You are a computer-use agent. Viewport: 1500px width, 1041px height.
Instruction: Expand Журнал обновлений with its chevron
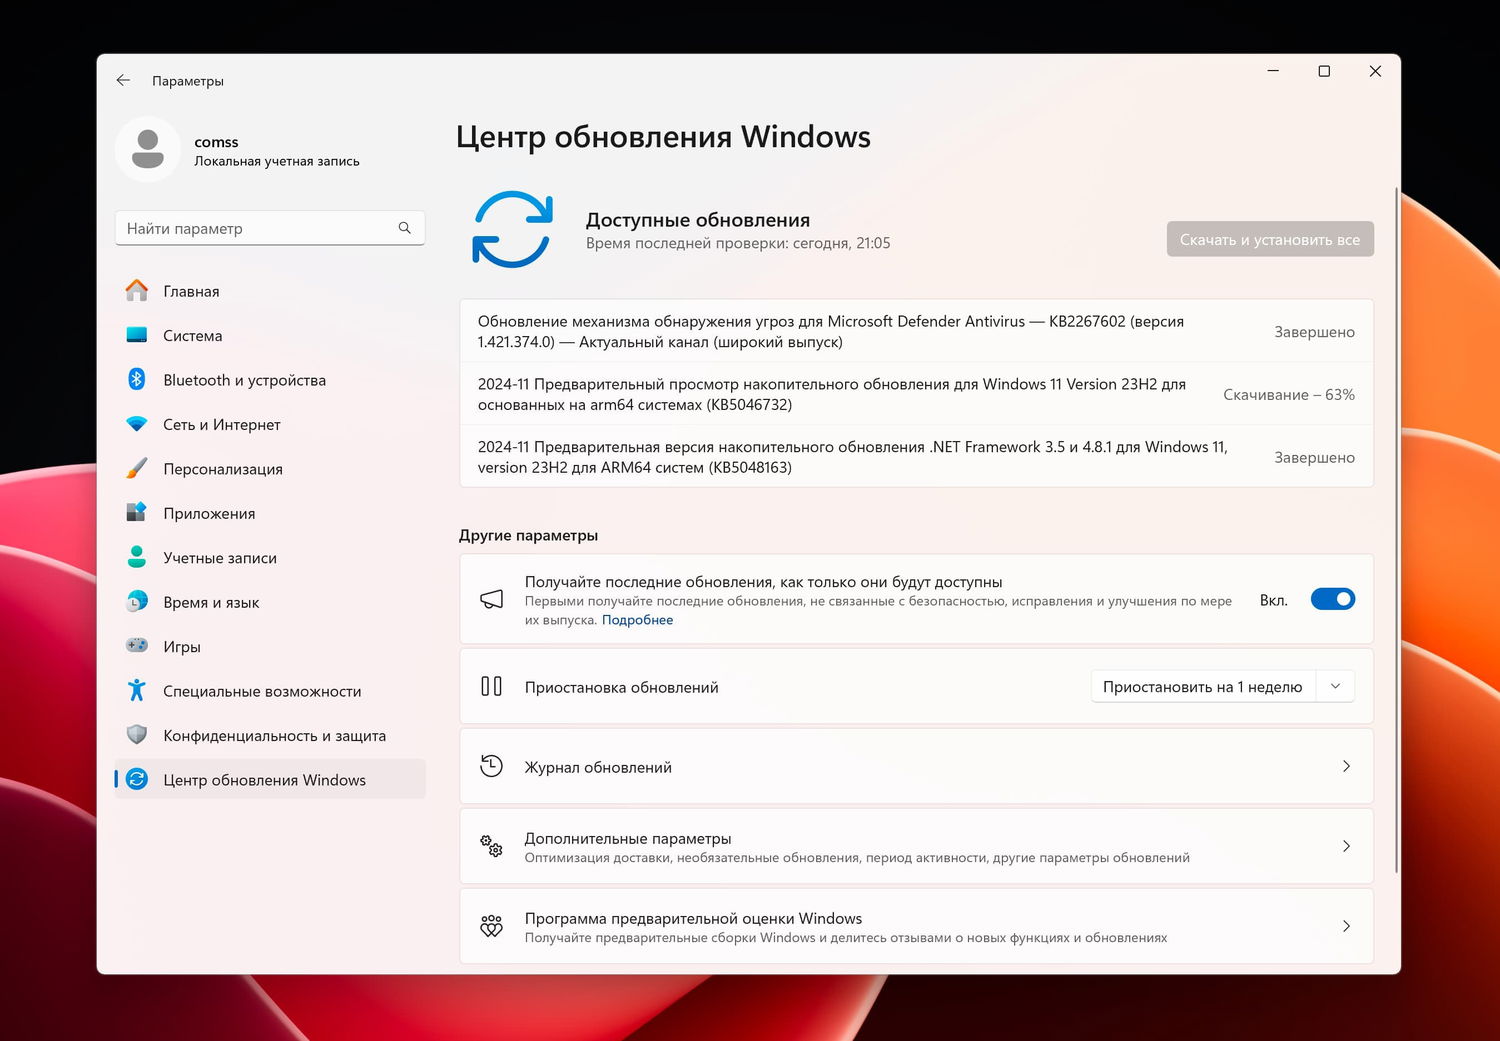click(x=1346, y=766)
